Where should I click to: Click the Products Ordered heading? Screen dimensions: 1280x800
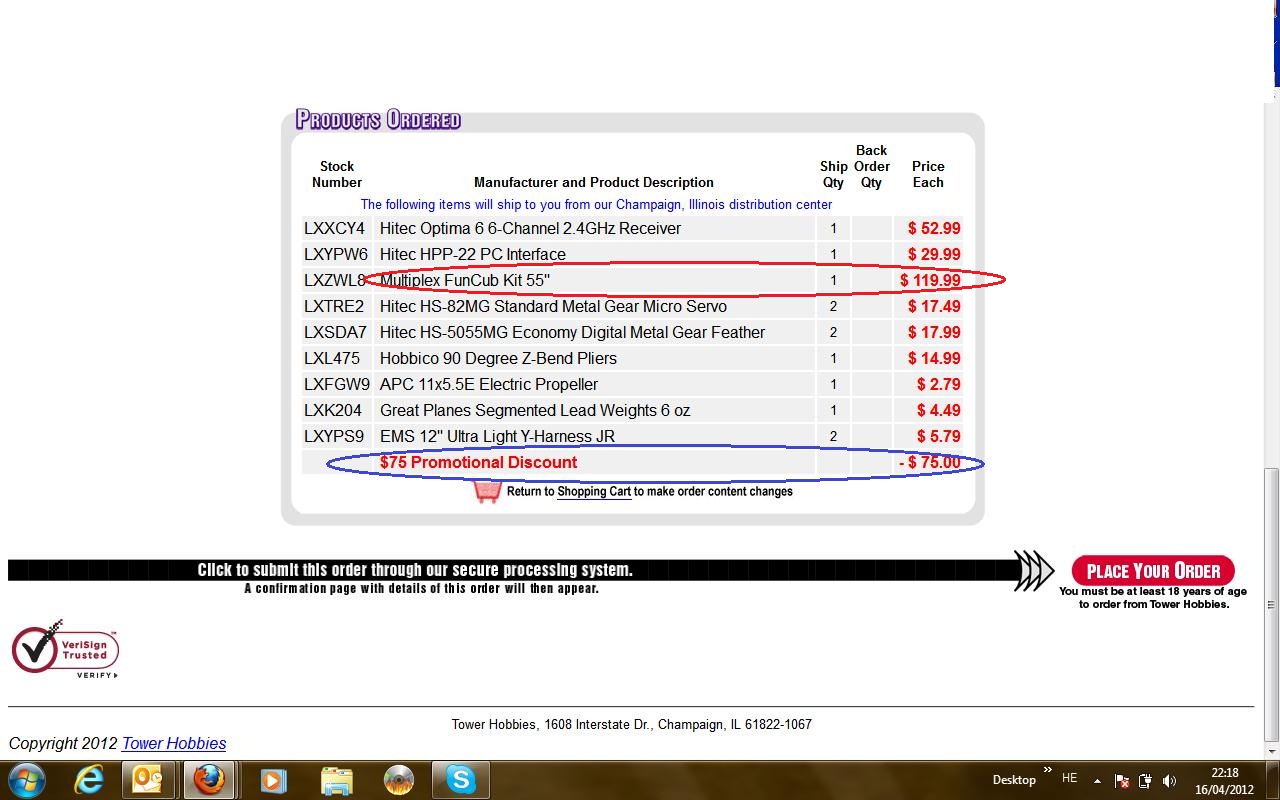[378, 120]
